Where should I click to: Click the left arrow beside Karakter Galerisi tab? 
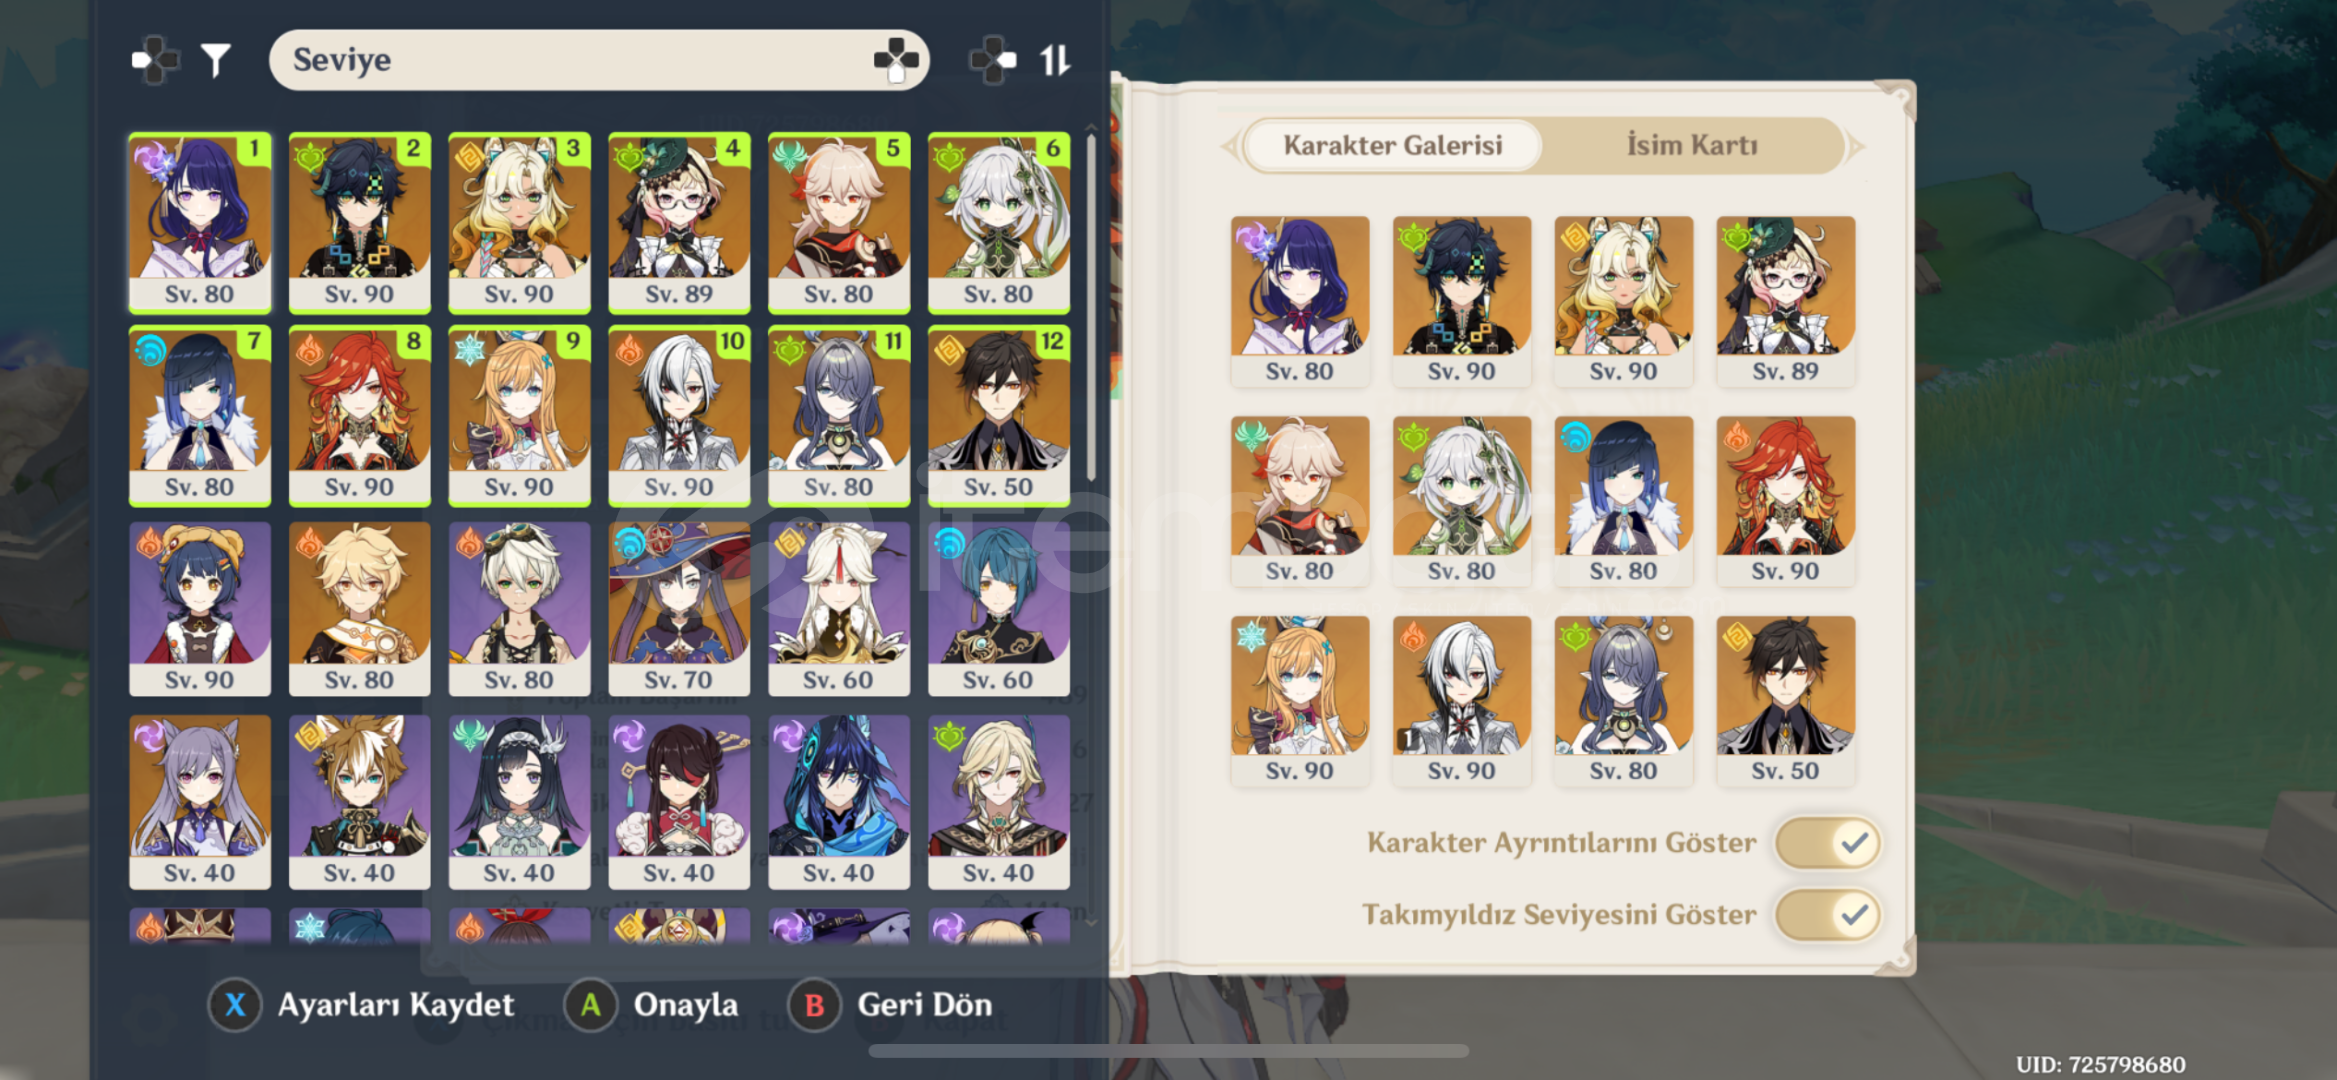pyautogui.click(x=1230, y=146)
